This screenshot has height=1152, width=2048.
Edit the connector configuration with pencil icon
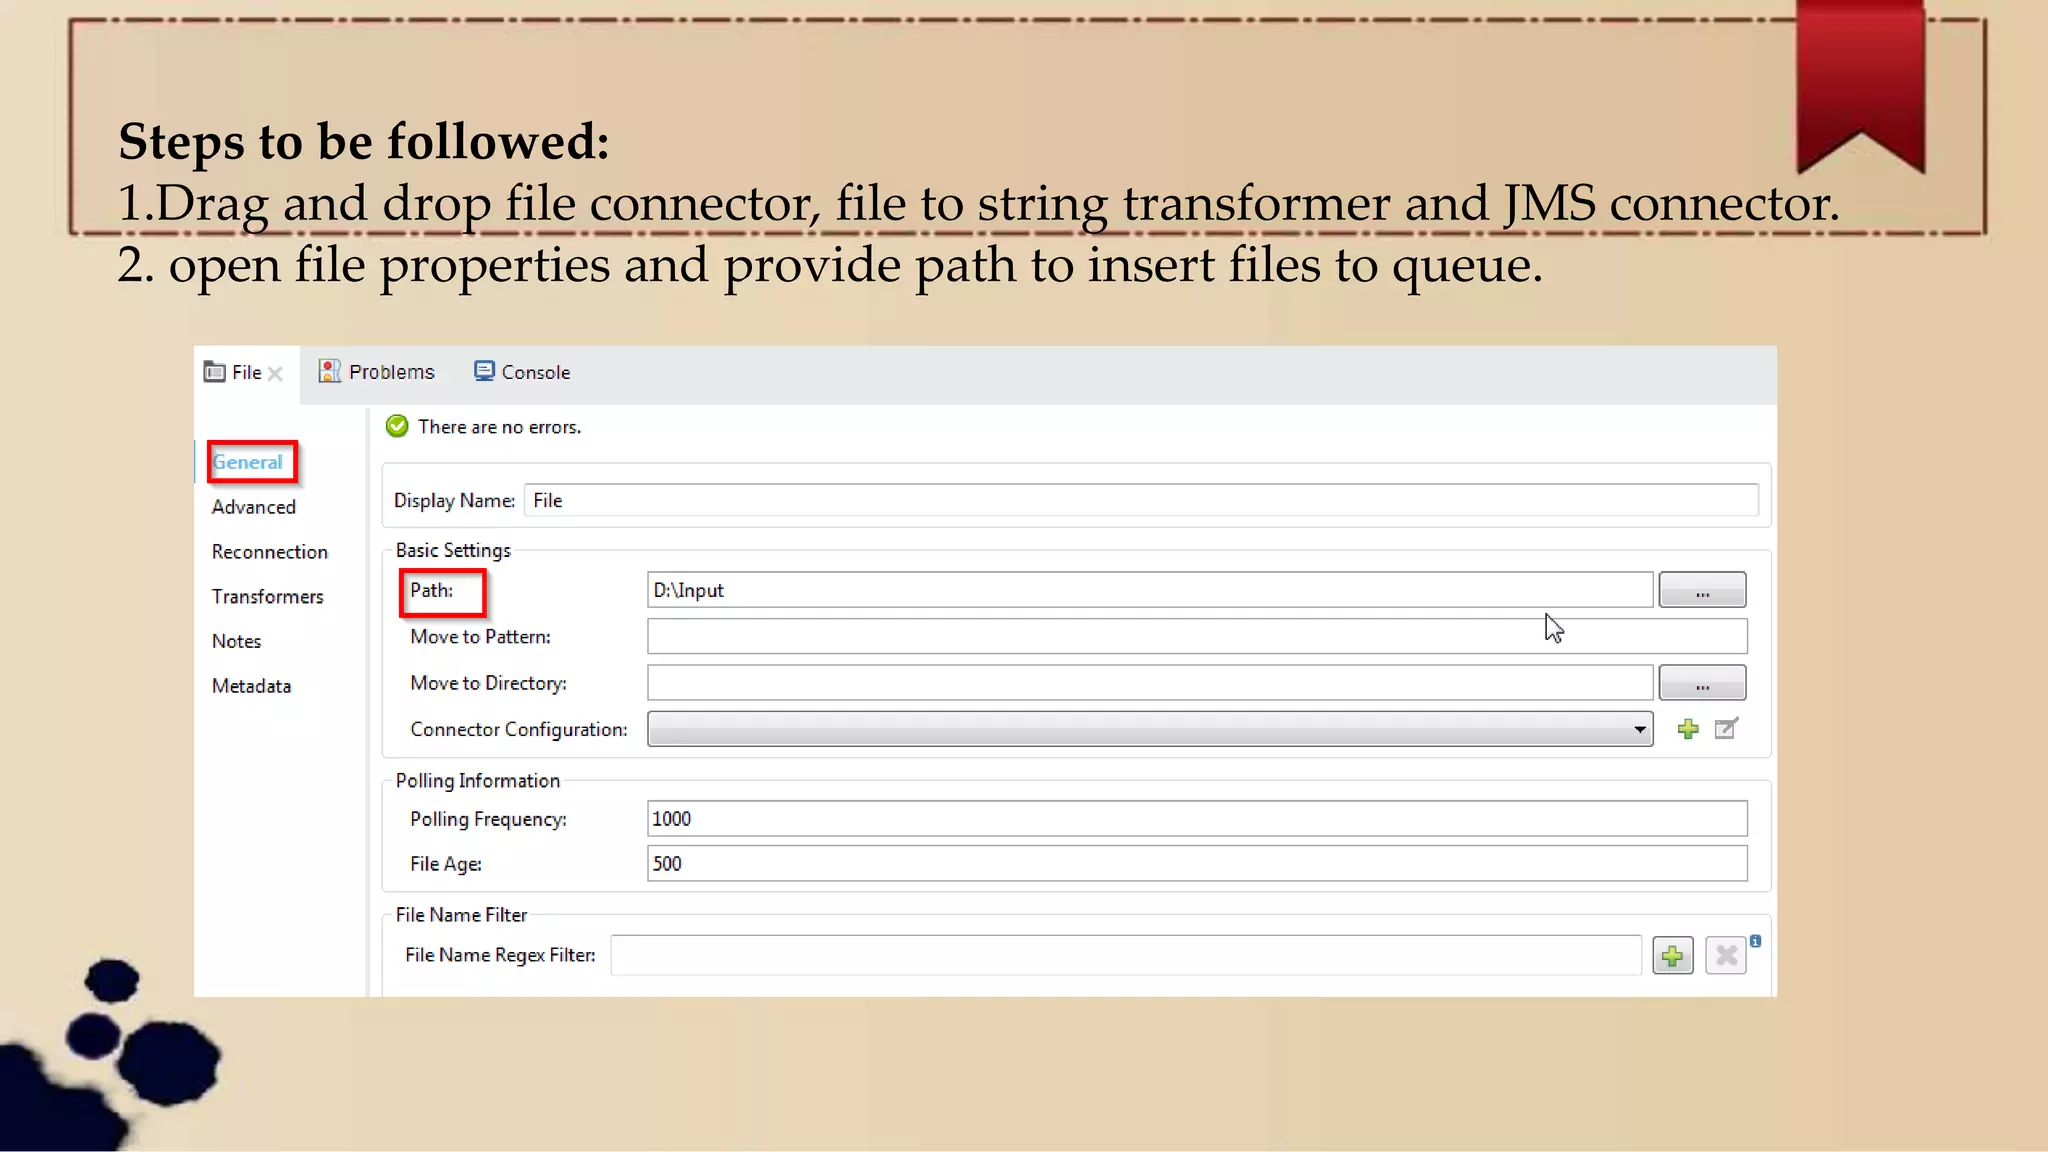point(1726,729)
